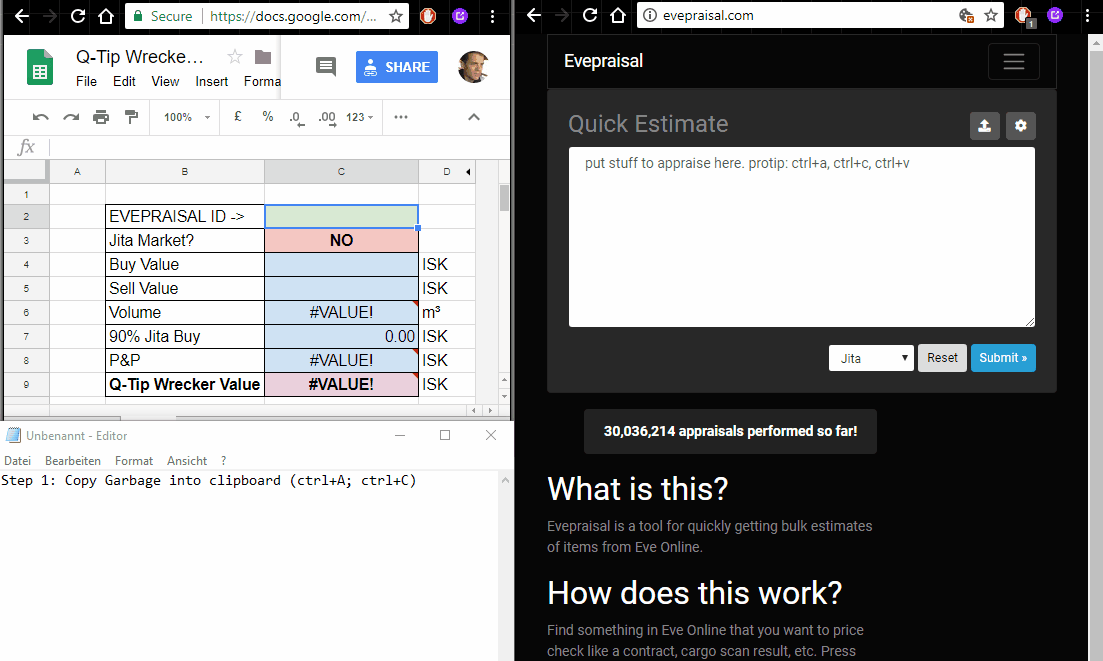Click the formula bar in Sheets
This screenshot has width=1103, height=661.
tap(278, 147)
